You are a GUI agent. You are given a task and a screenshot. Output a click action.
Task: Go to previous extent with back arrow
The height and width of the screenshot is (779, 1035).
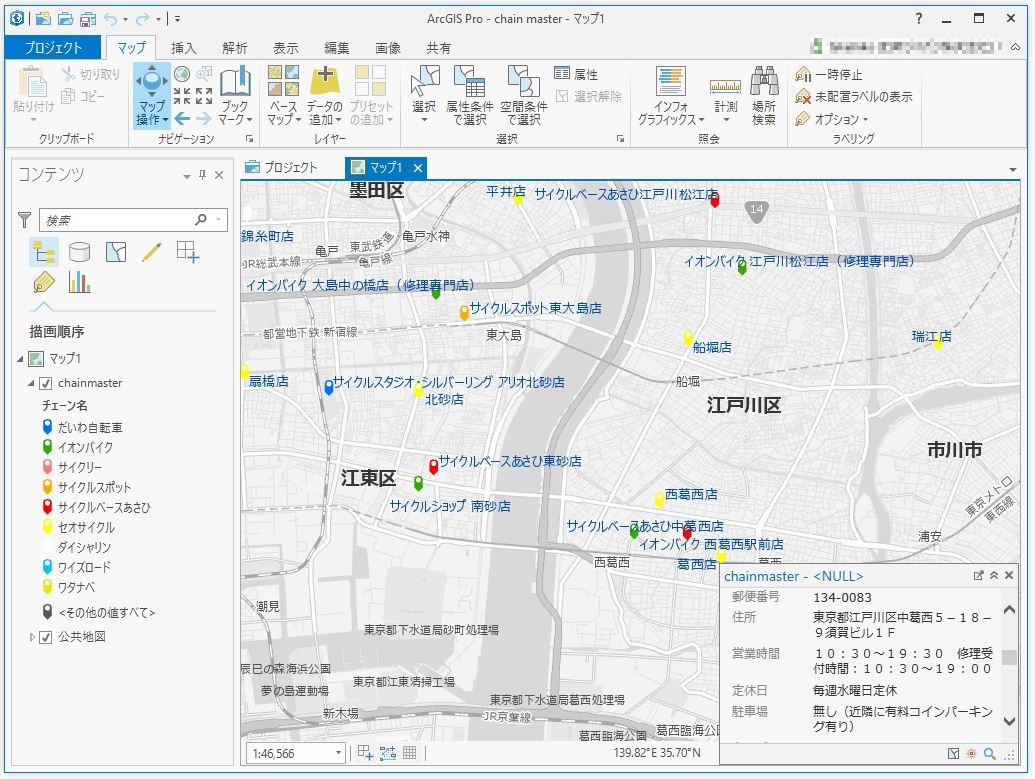[x=182, y=119]
